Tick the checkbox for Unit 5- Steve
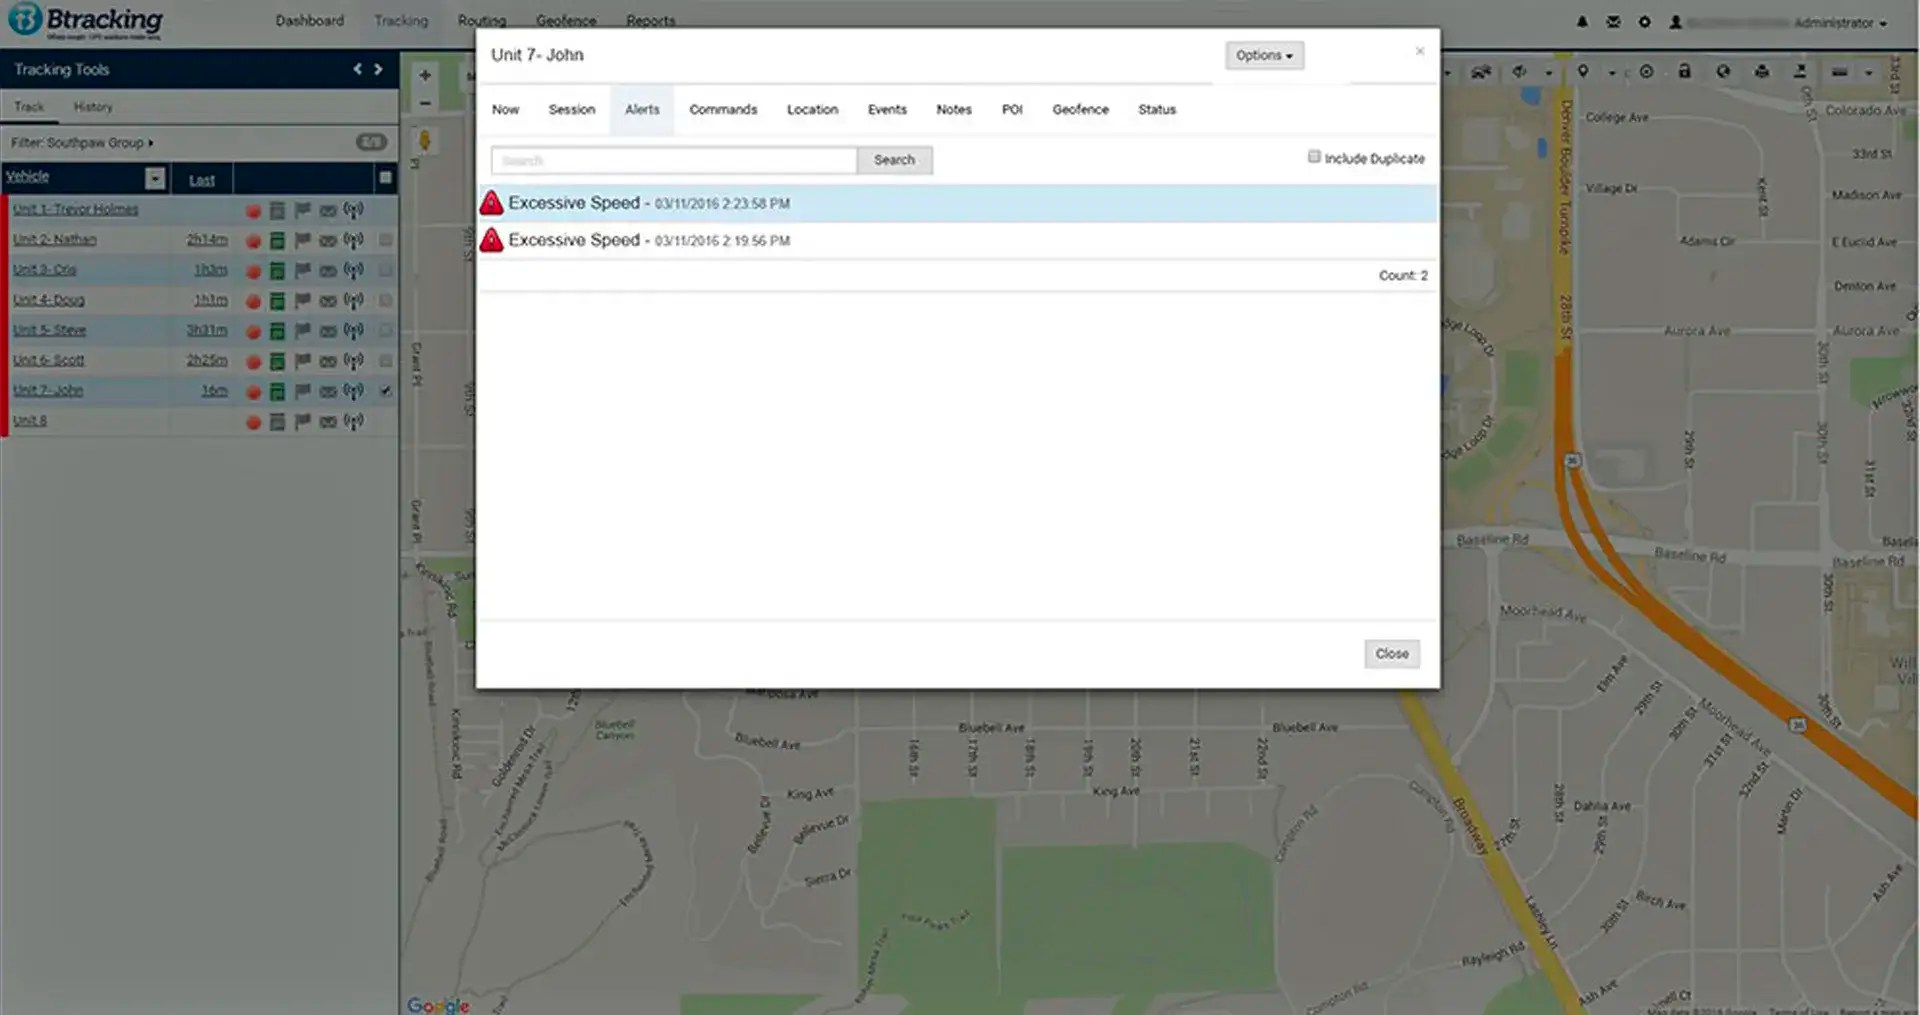This screenshot has height=1015, width=1920. (385, 330)
